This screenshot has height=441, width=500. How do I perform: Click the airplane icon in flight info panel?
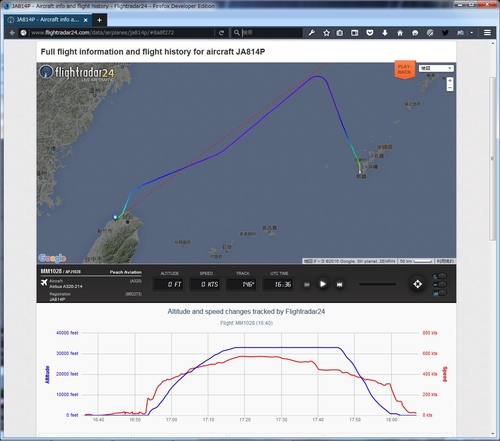tap(44, 283)
